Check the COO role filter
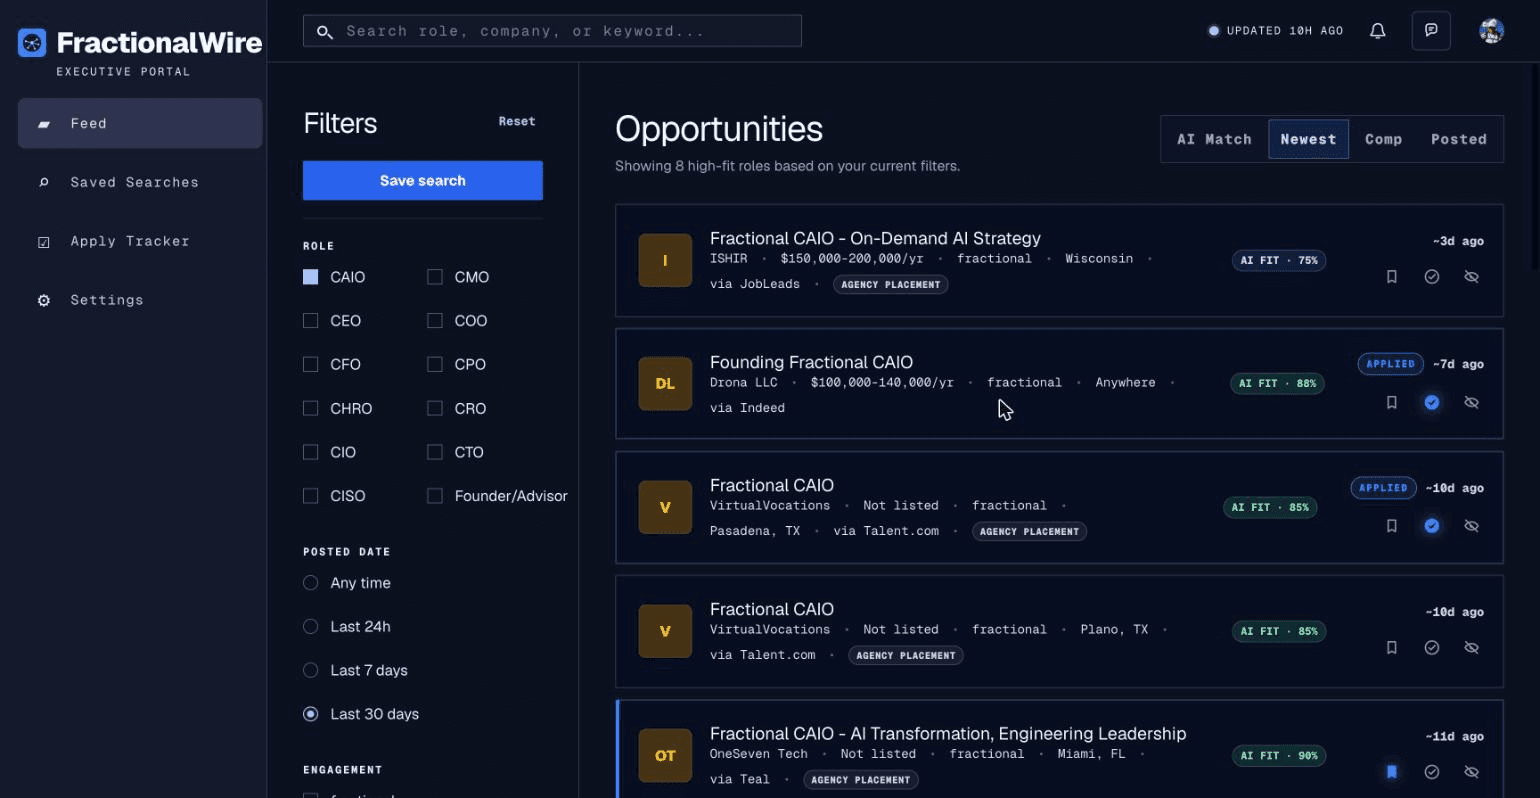 (x=435, y=321)
